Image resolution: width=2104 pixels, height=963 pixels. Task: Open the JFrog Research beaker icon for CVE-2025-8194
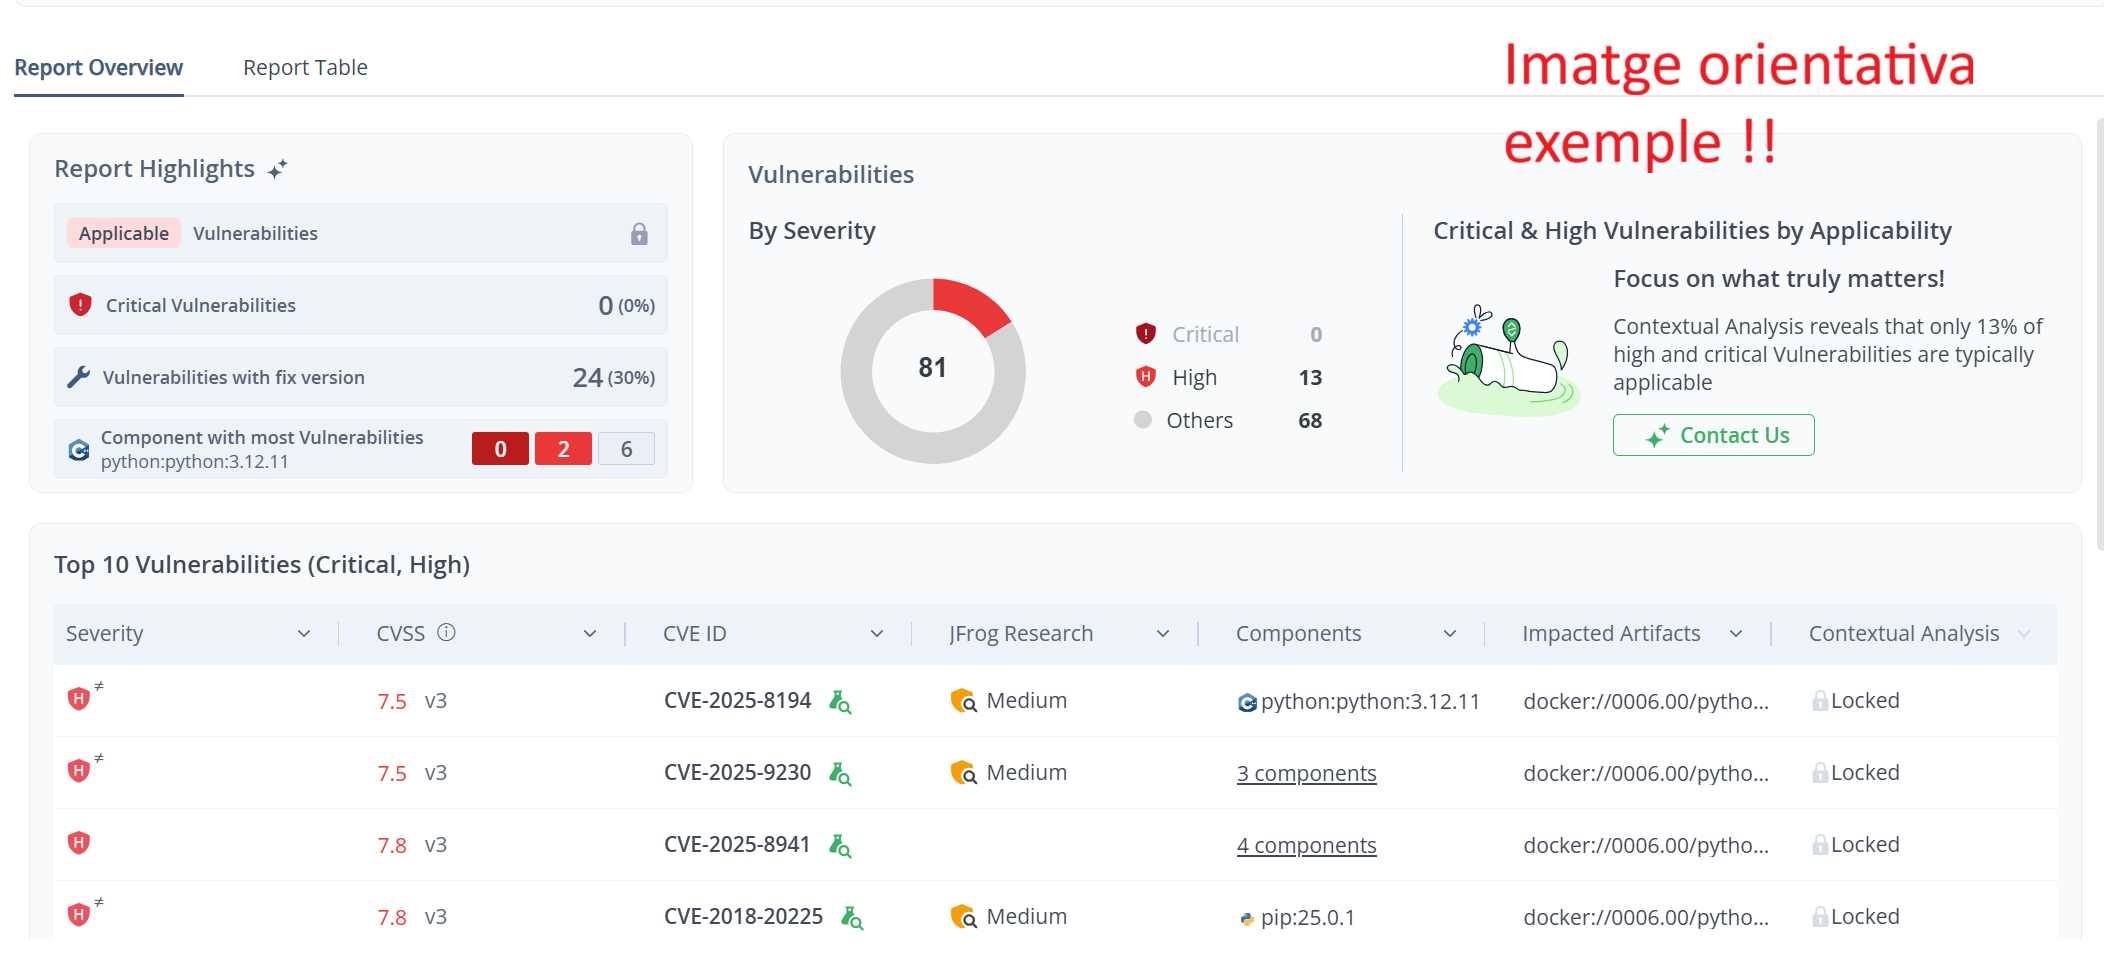(x=841, y=701)
